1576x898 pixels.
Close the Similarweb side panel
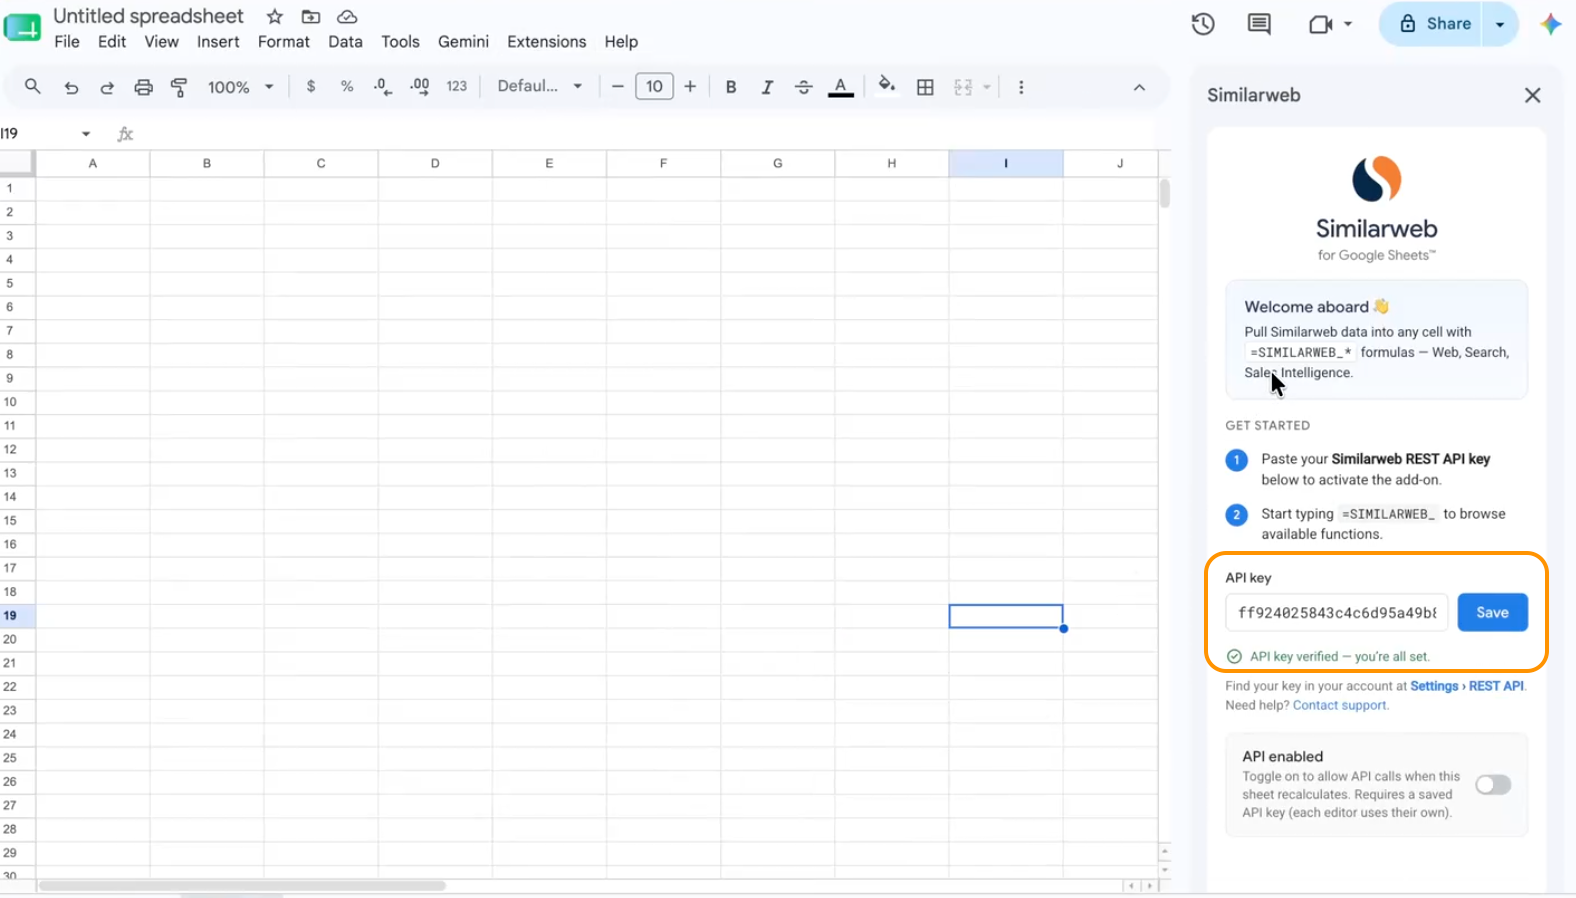[x=1532, y=95]
